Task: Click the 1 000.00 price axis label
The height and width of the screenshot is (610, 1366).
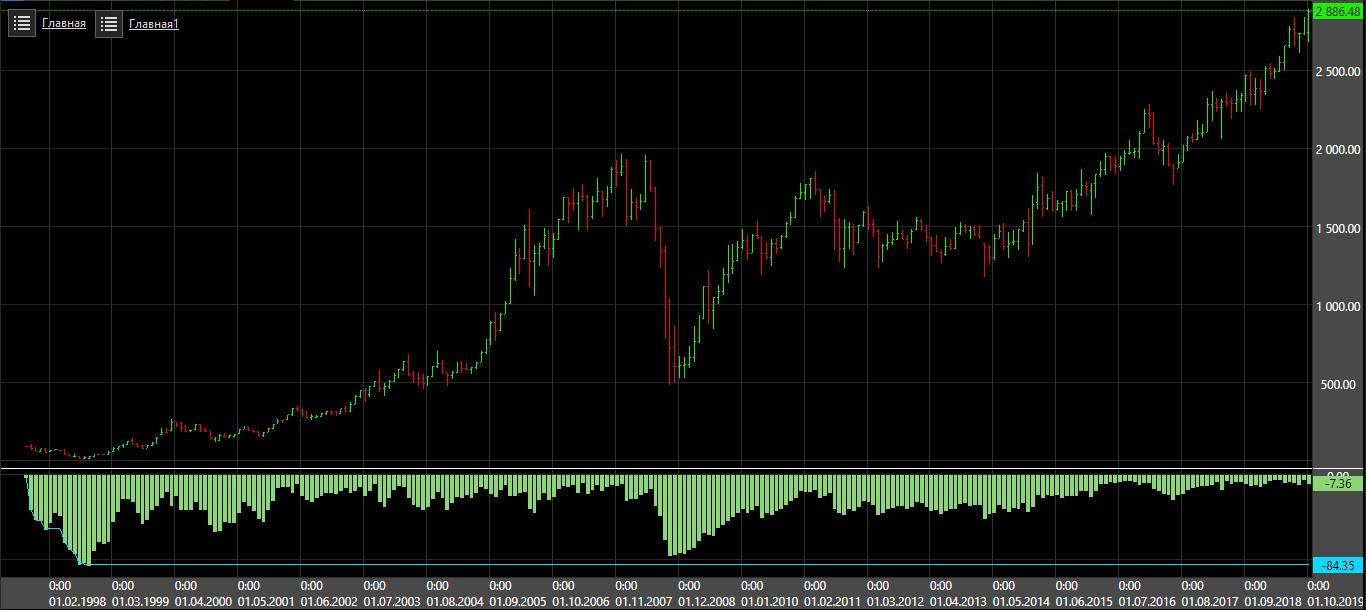Action: [x=1338, y=307]
